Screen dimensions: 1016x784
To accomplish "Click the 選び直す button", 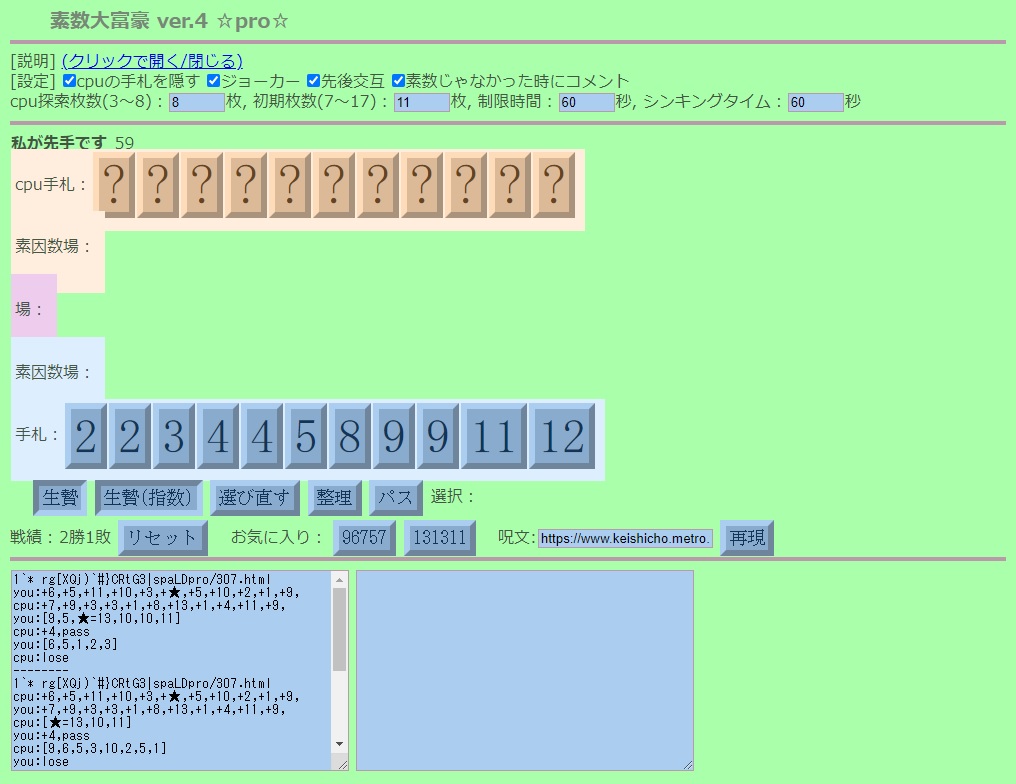I will (255, 498).
